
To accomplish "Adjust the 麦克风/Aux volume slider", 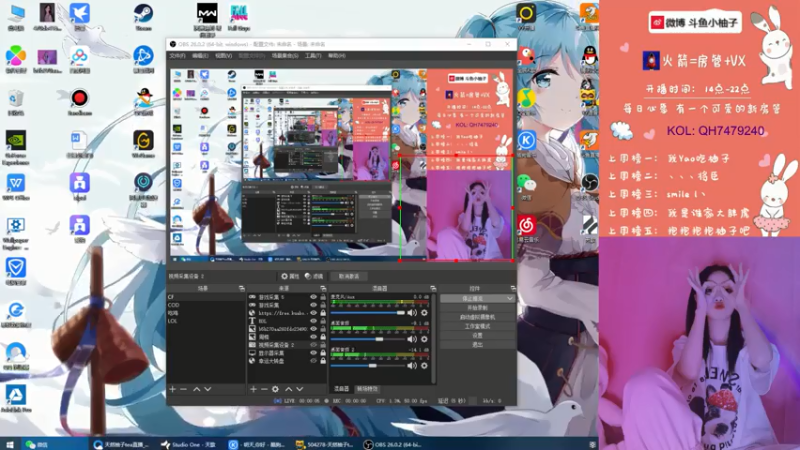I will click(367, 313).
